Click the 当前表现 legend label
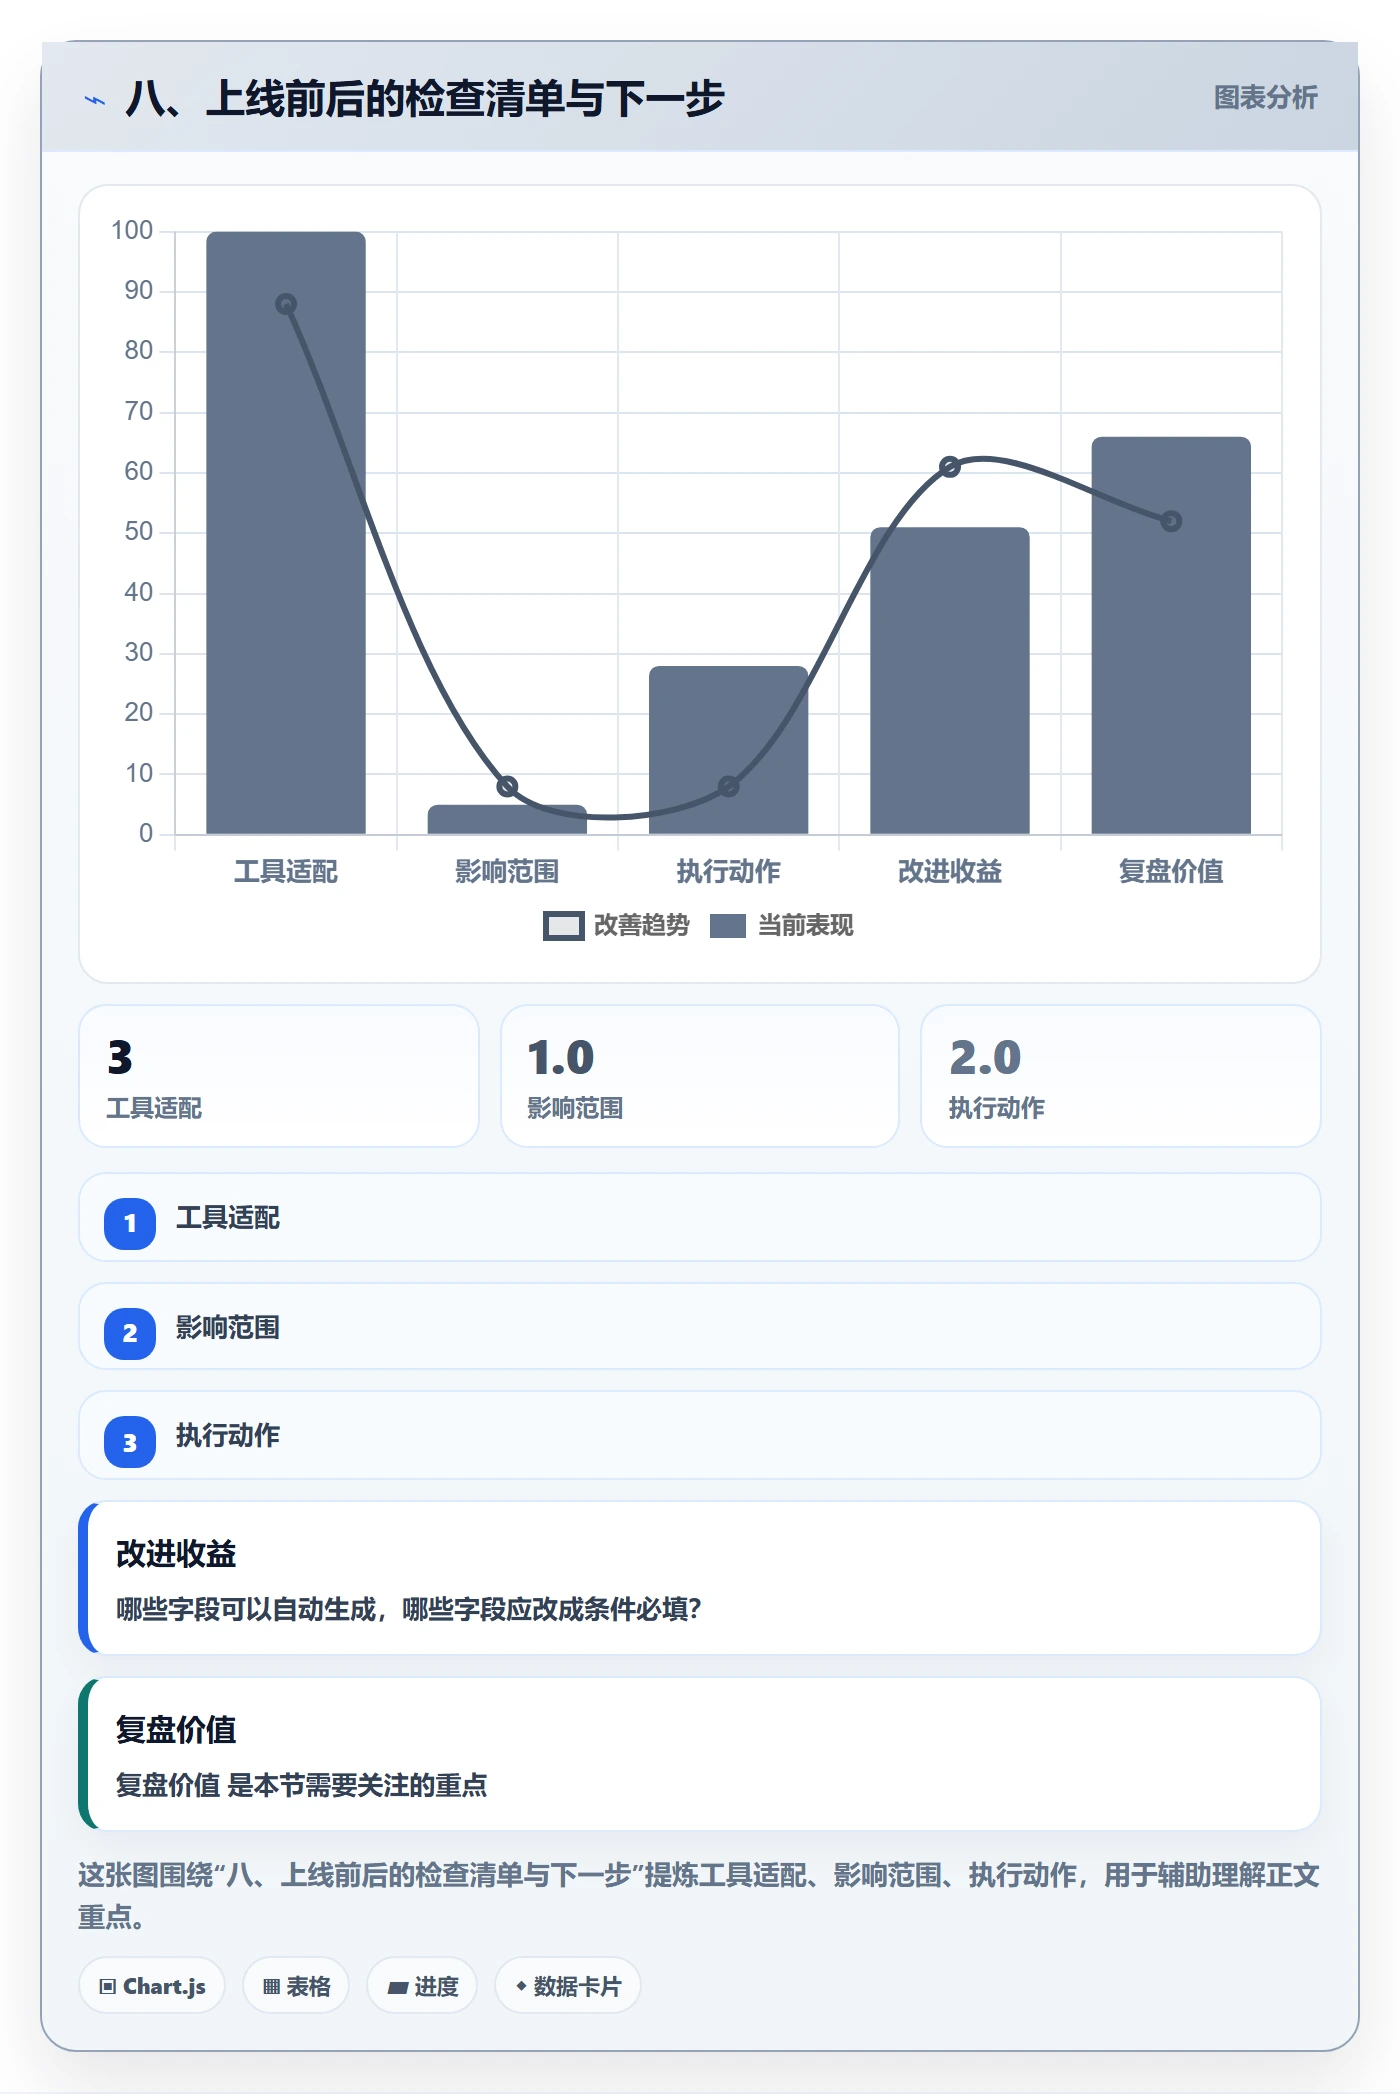 click(805, 926)
